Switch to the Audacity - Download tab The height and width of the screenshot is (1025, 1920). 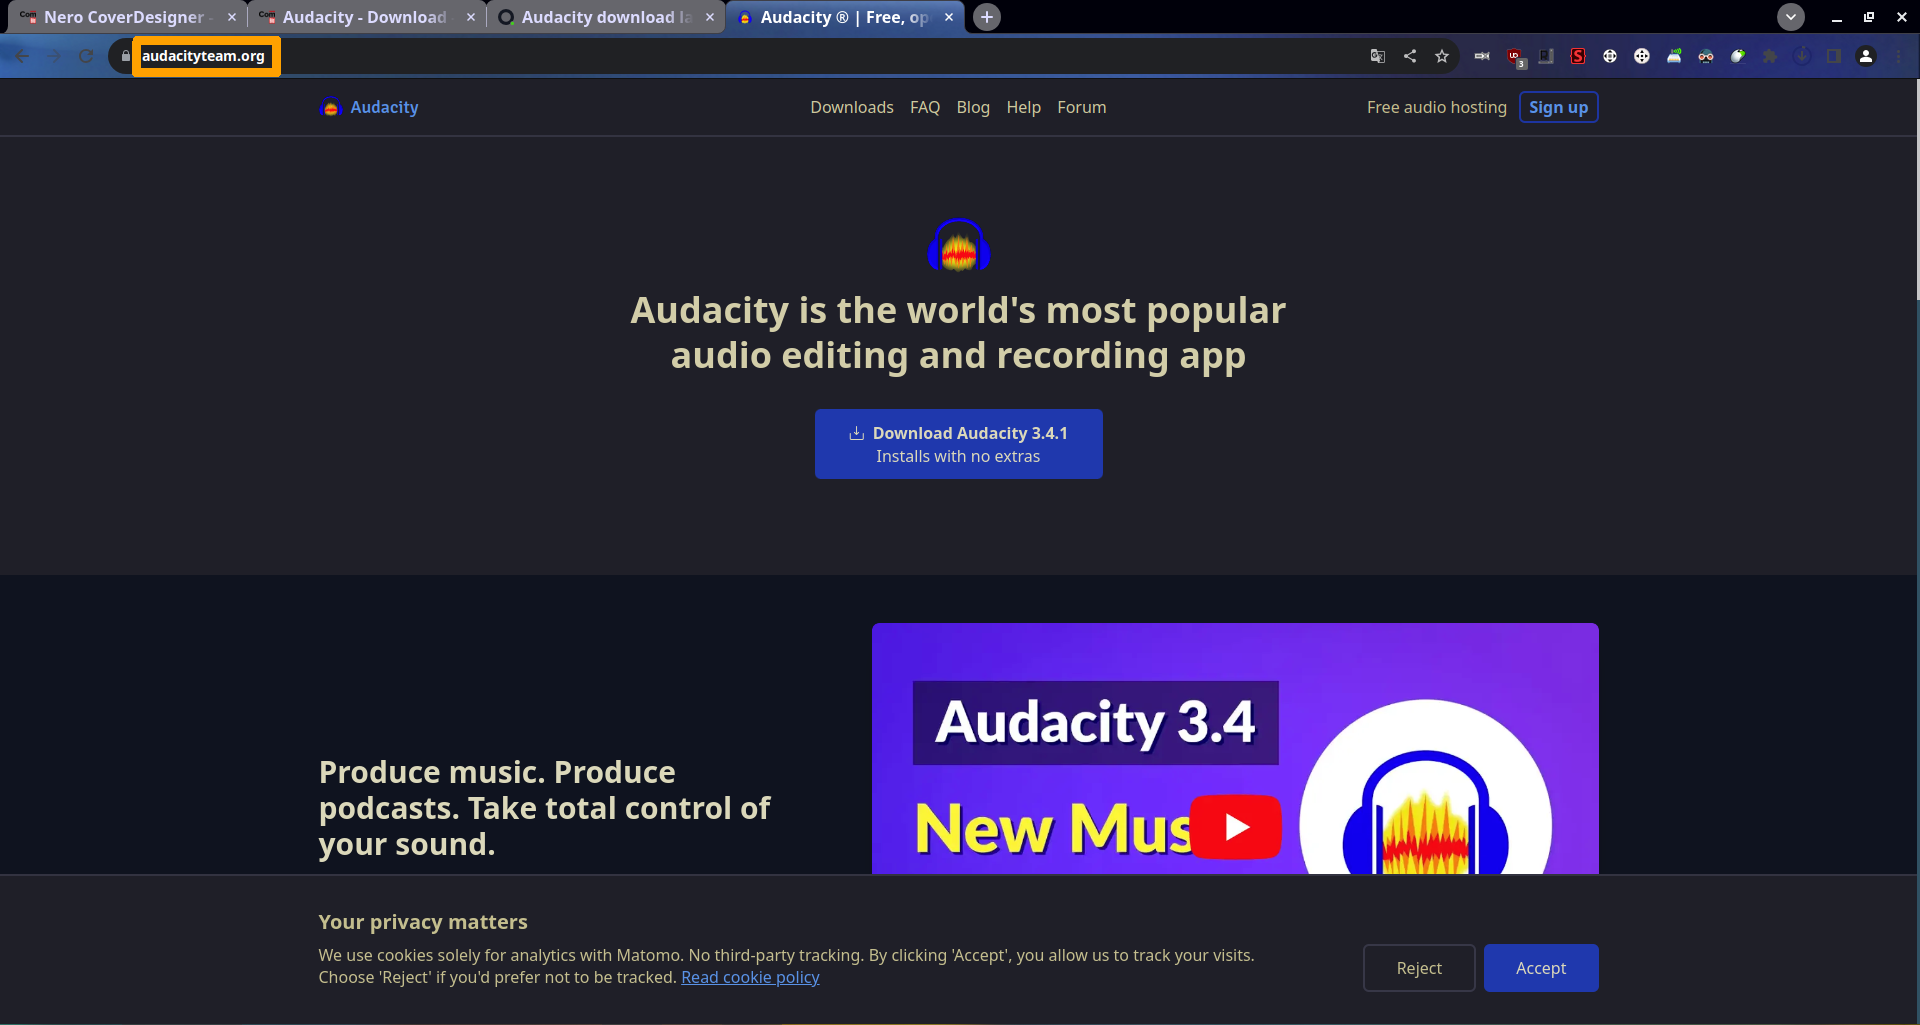click(364, 17)
